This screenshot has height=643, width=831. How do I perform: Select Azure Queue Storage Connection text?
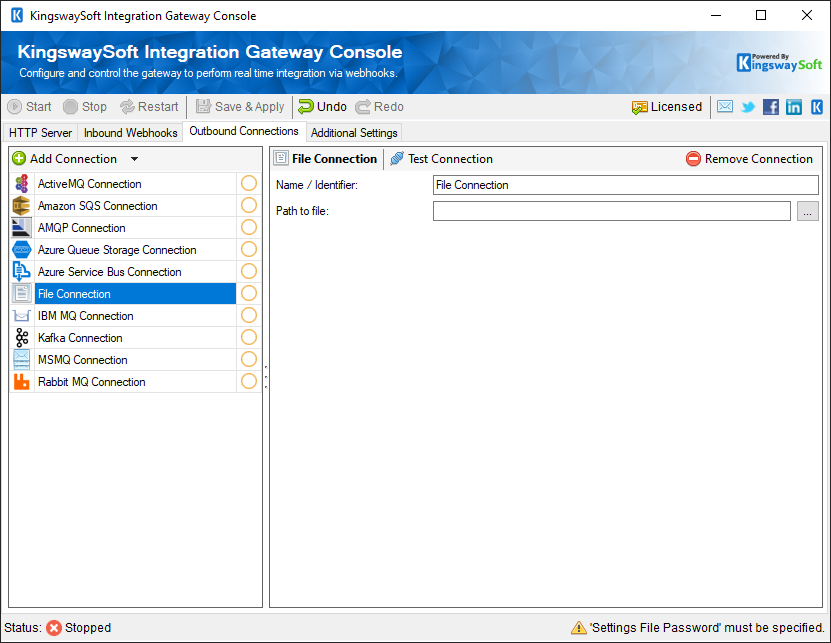click(117, 250)
